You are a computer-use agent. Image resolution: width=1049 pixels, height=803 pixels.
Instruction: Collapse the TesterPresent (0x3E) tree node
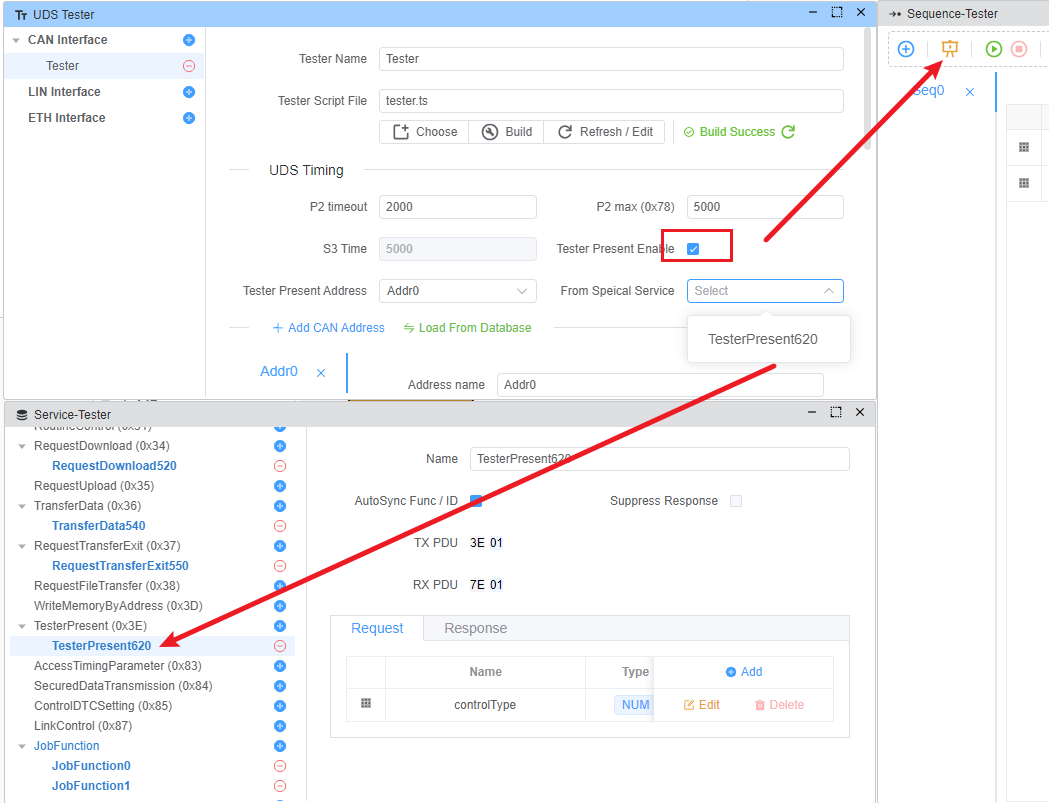click(22, 626)
